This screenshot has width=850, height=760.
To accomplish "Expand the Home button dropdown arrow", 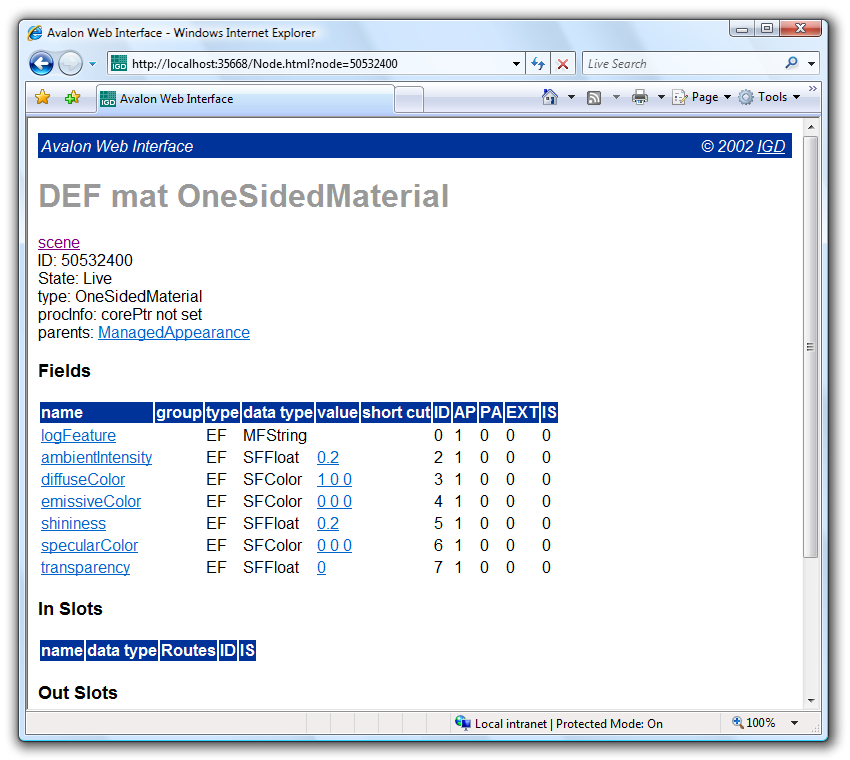I will [x=571, y=97].
